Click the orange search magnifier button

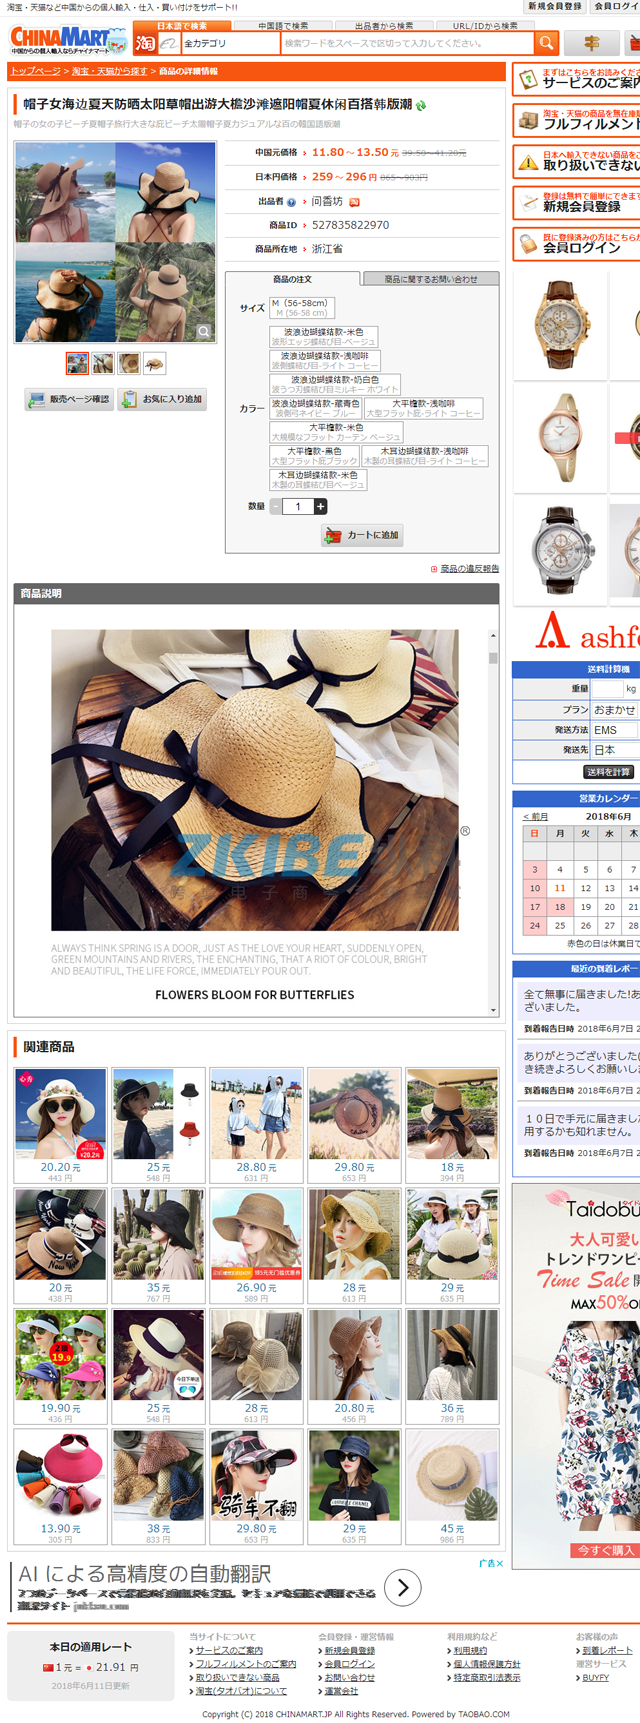(545, 43)
